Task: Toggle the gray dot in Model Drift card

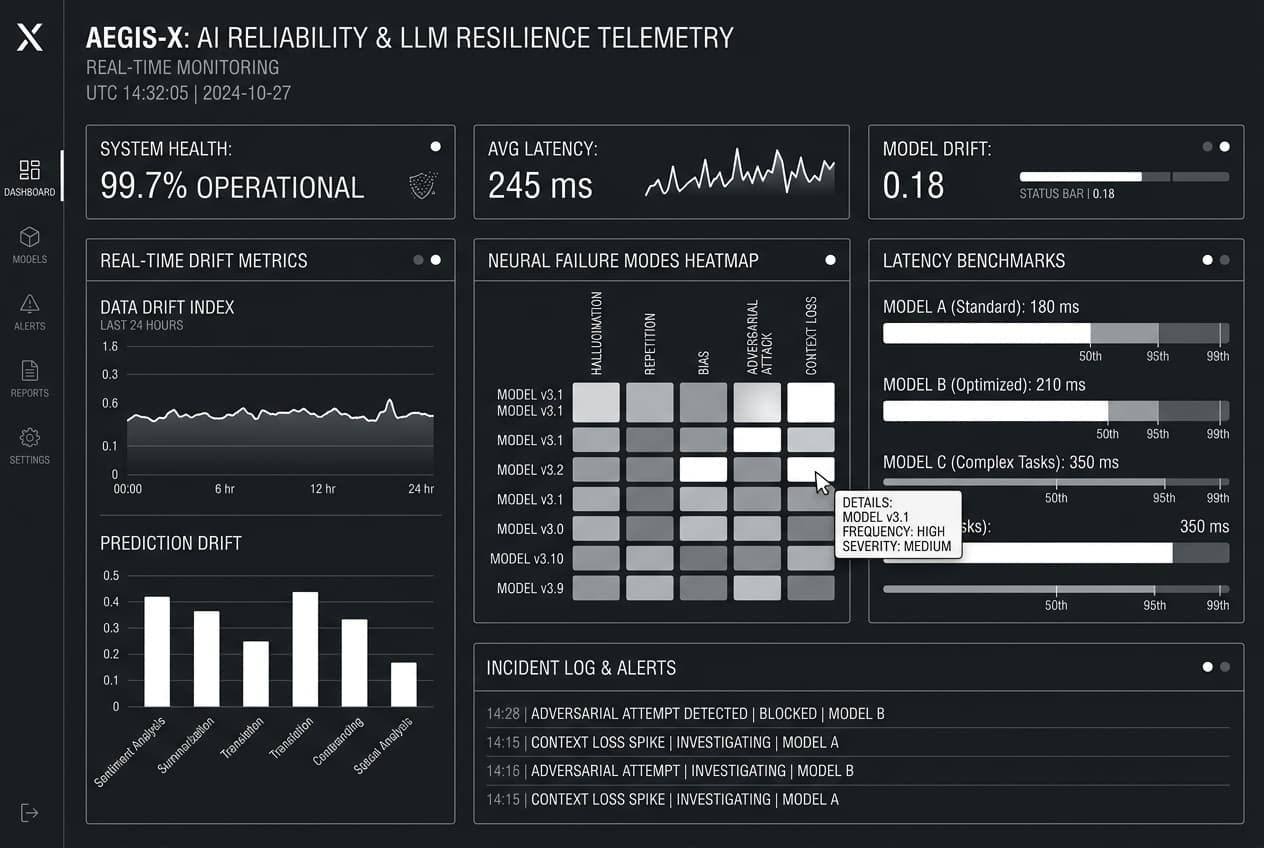Action: 1207,146
